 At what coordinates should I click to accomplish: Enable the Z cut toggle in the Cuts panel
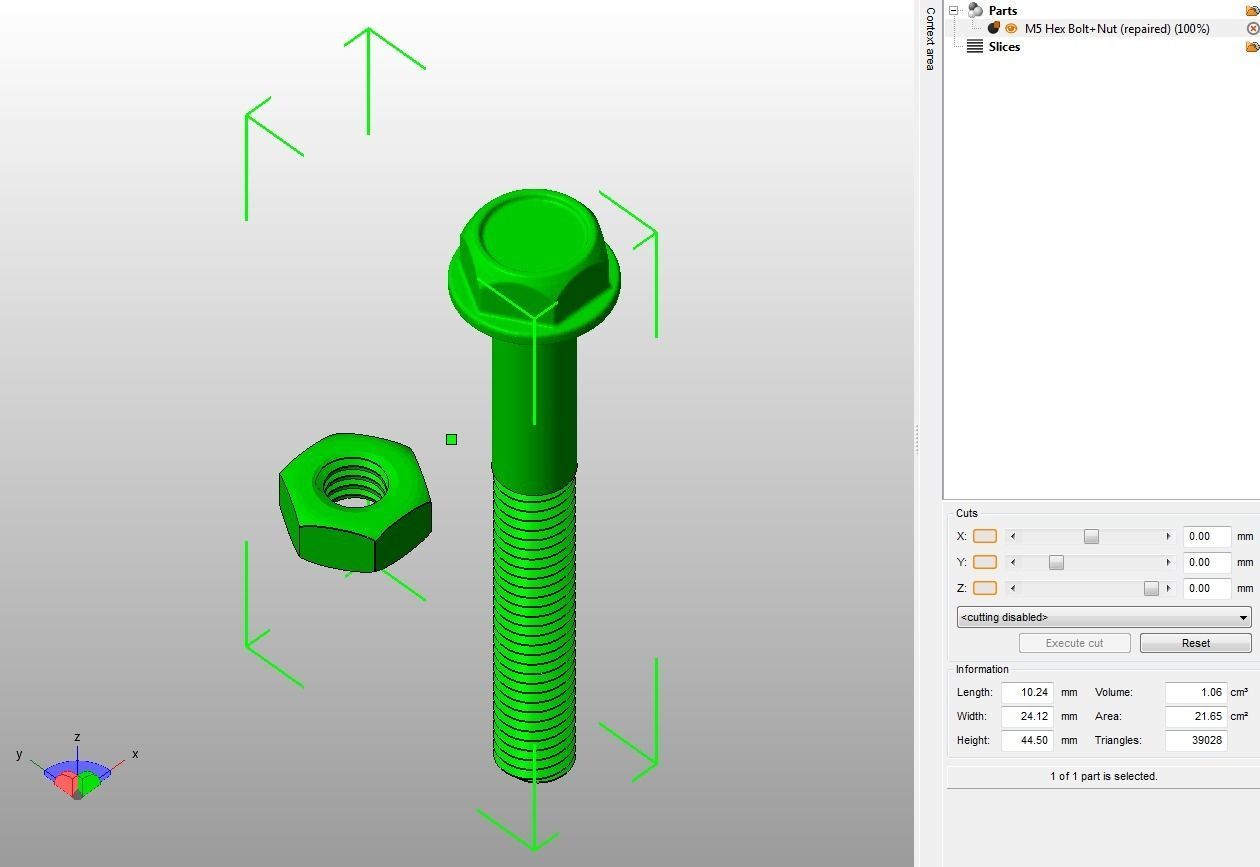(x=984, y=588)
